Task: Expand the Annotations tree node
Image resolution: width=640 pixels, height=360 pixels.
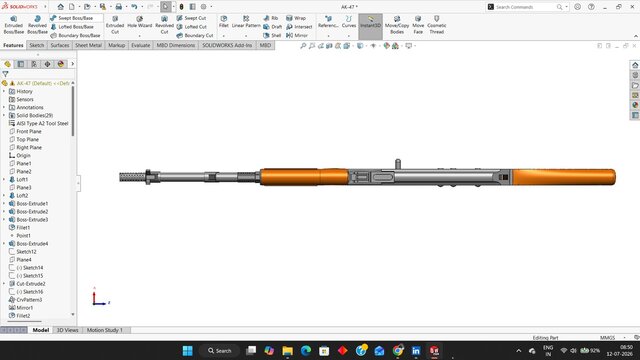Action: pos(4,107)
